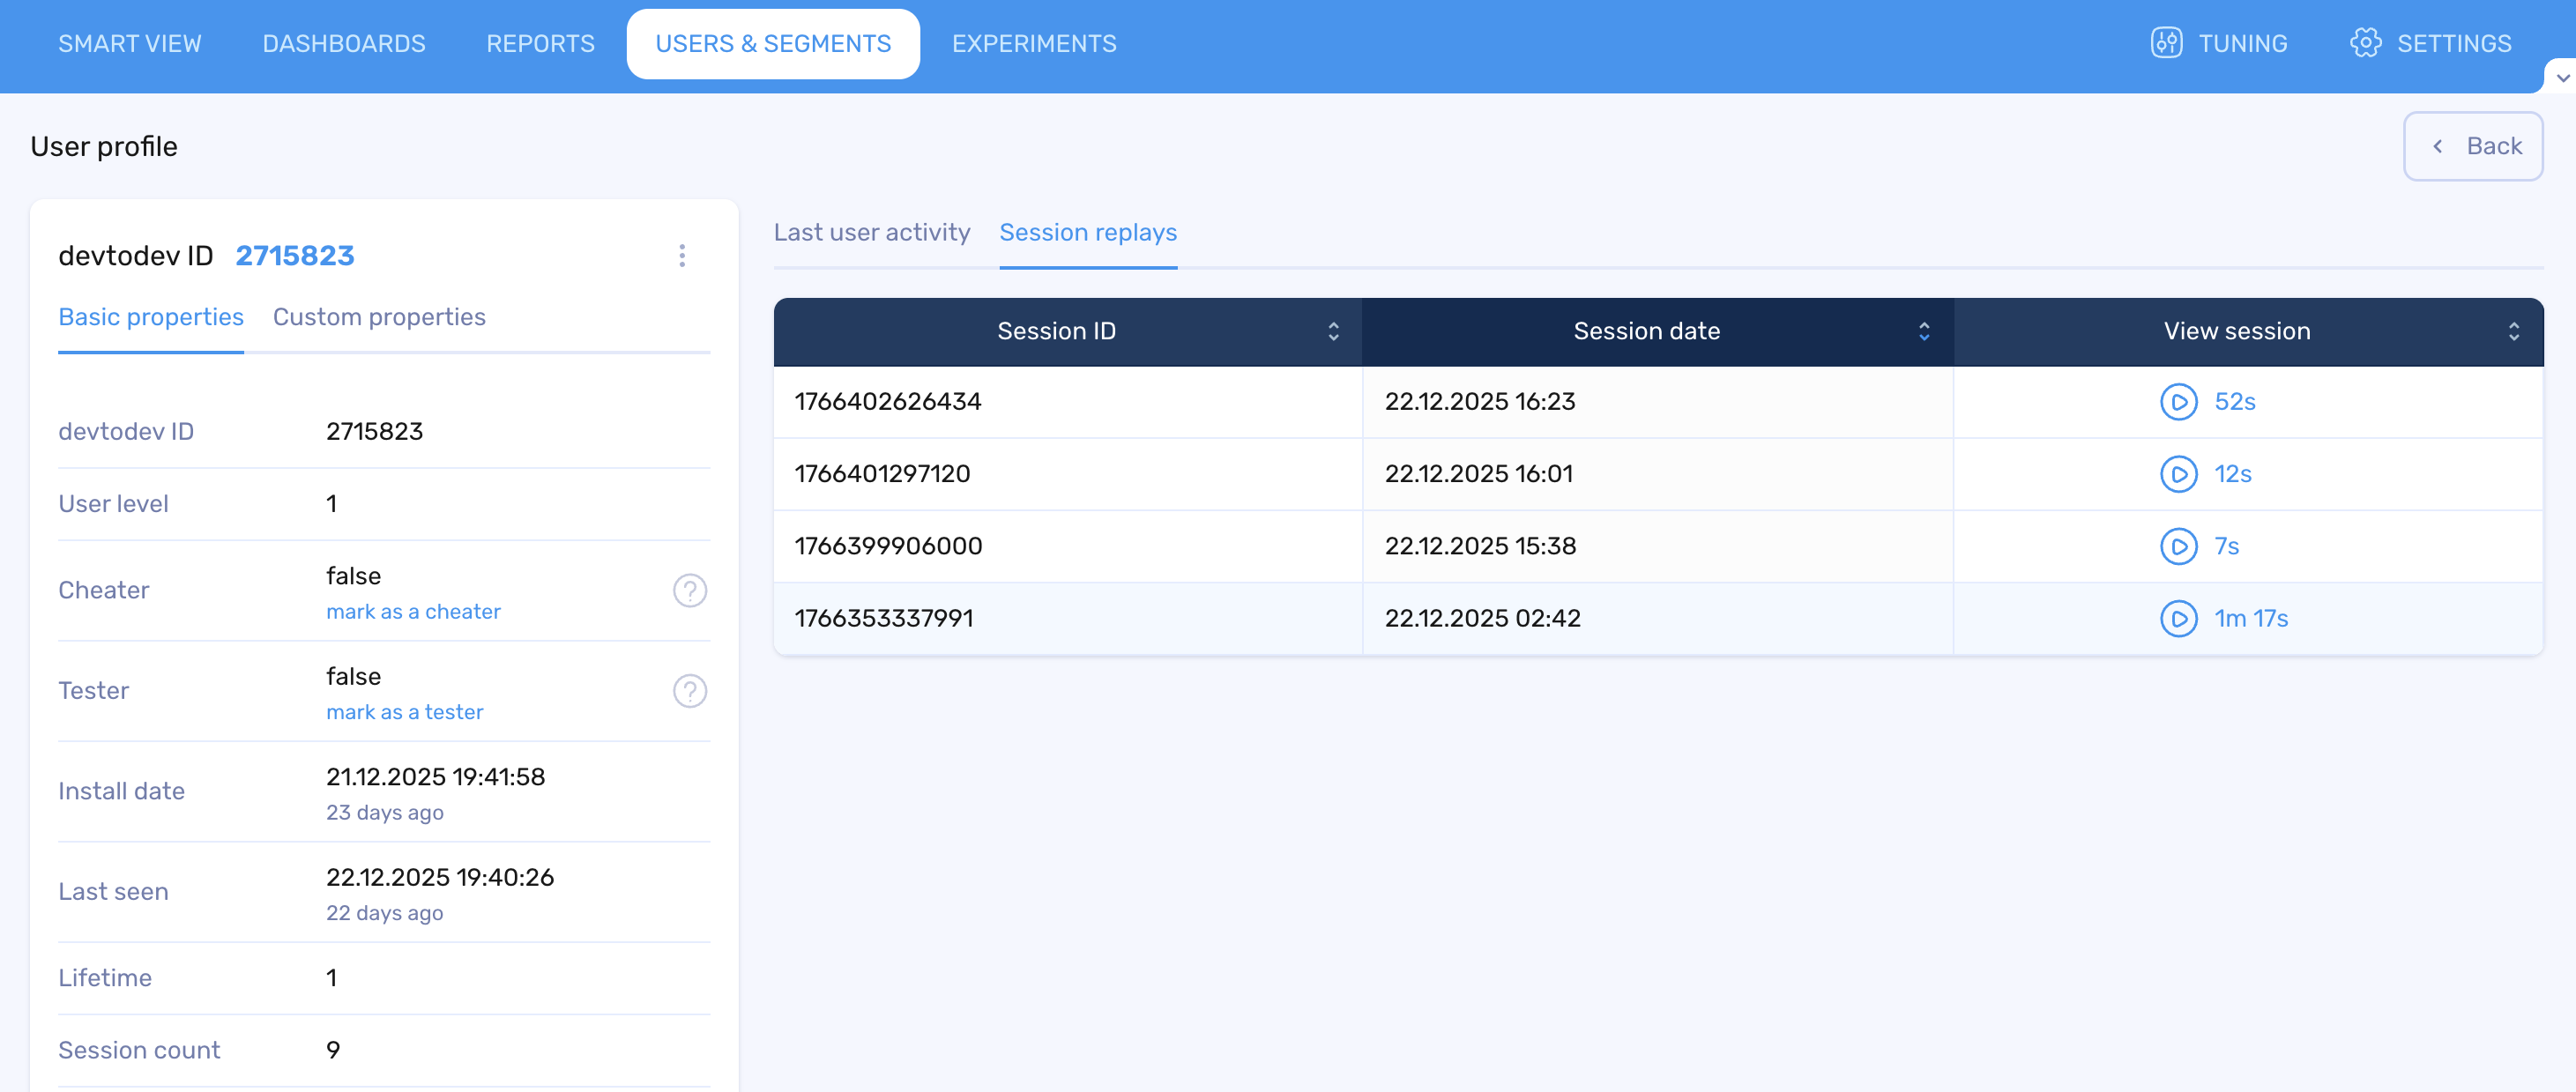
Task: Open the three-dot user options menu
Action: (682, 256)
